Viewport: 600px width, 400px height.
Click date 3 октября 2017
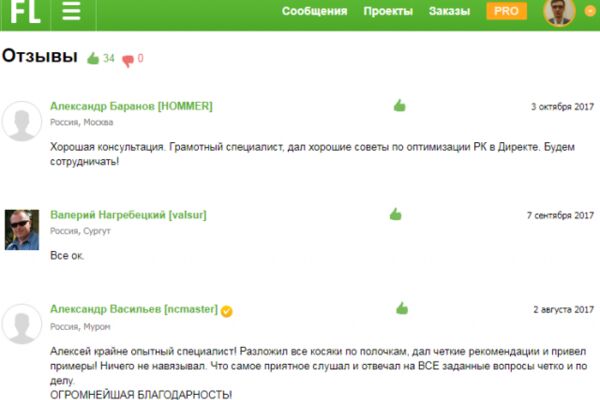[562, 107]
